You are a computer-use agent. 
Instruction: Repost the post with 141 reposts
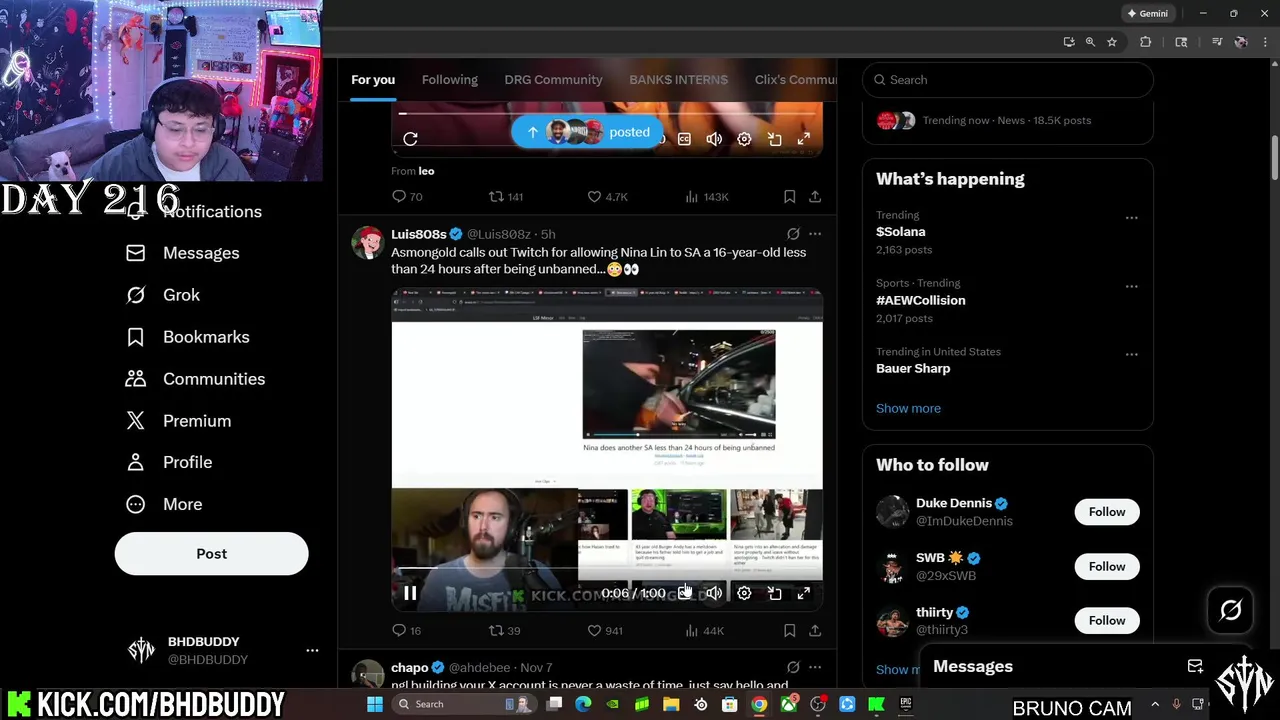[x=505, y=197]
